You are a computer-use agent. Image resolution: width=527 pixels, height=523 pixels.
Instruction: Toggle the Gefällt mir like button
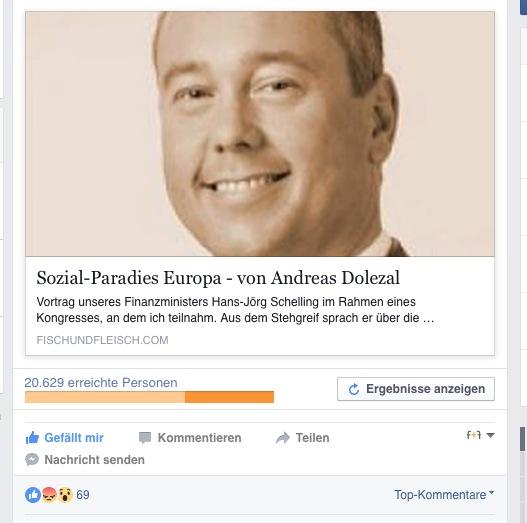coord(65,438)
